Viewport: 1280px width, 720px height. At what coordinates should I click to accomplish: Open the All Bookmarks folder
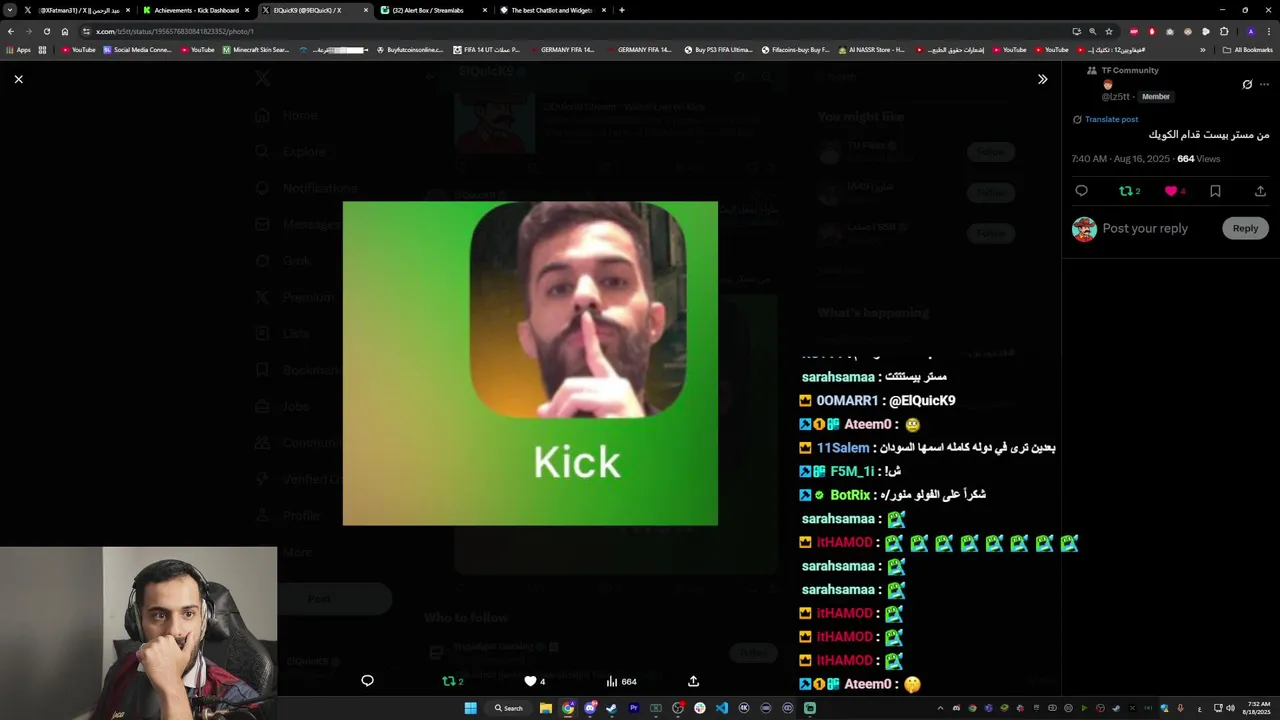point(1248,49)
